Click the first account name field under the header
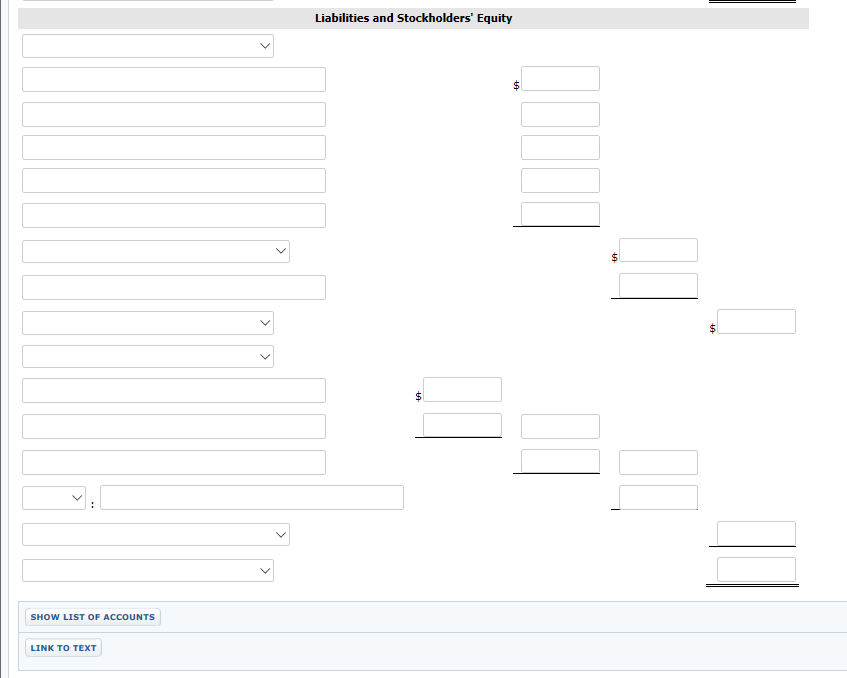847x678 pixels. [174, 79]
